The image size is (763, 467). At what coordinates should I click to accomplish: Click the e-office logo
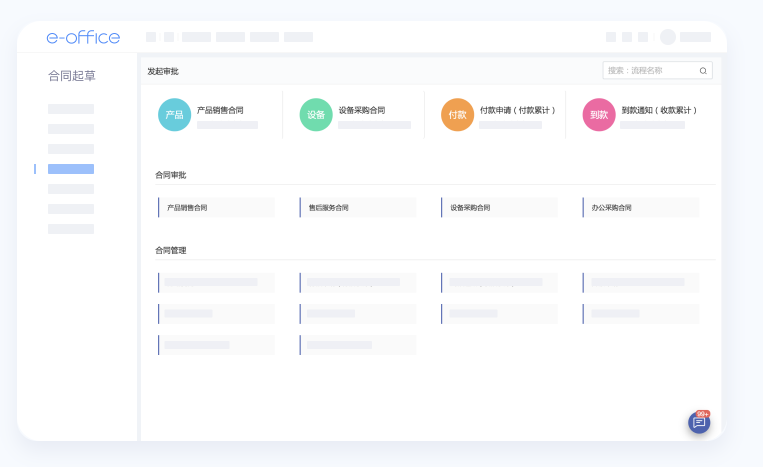(83, 37)
